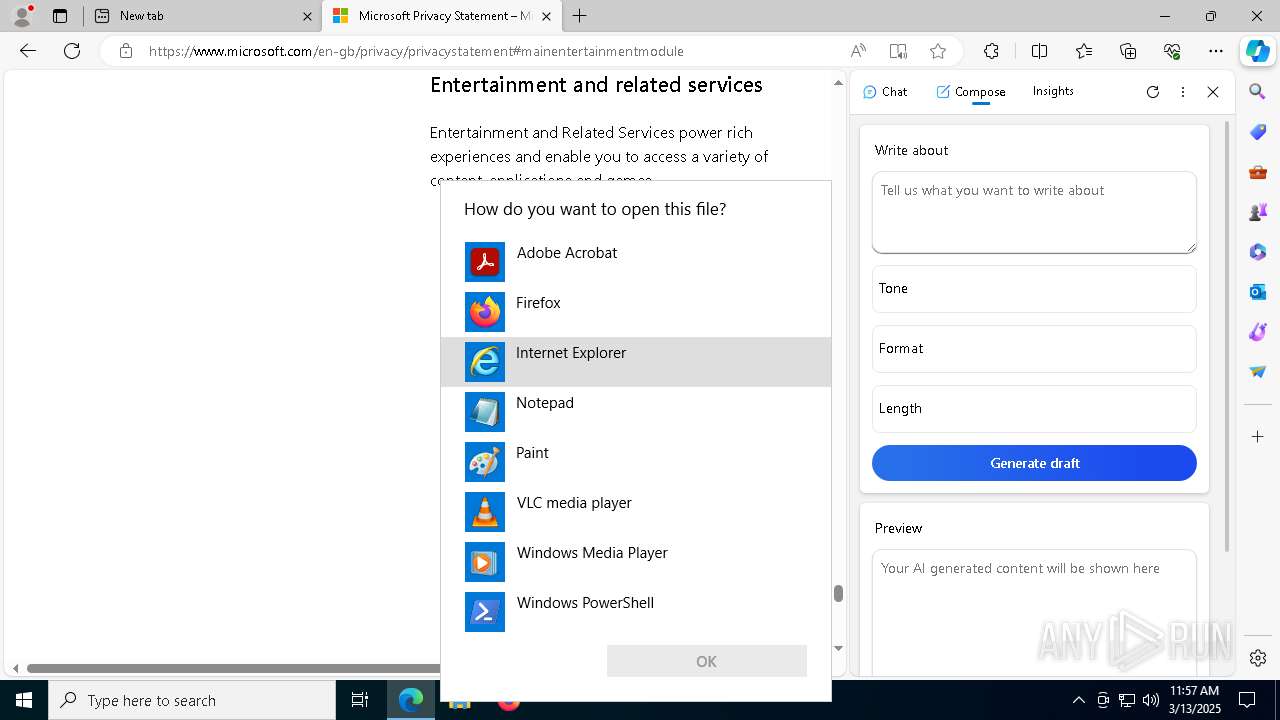
Task: Show hidden system tray icons
Action: tap(1078, 700)
